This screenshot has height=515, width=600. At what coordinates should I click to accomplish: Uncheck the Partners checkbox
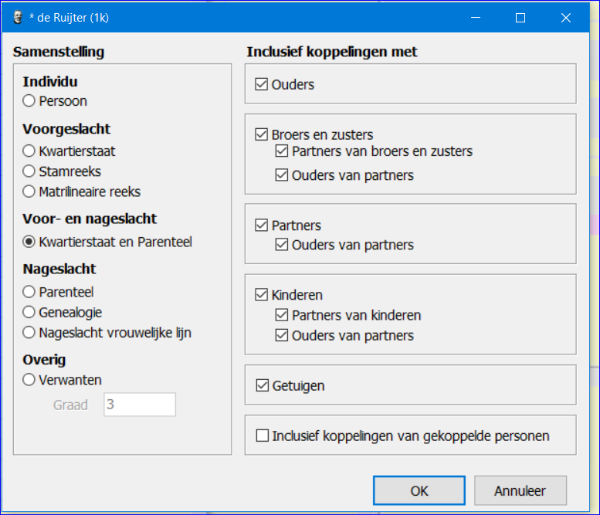[262, 225]
